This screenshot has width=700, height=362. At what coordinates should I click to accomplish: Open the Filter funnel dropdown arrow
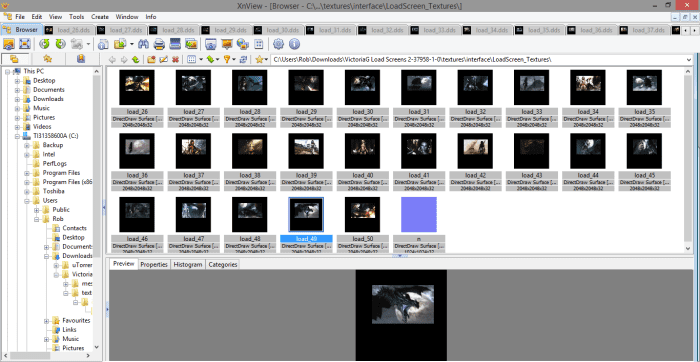[x=234, y=59]
